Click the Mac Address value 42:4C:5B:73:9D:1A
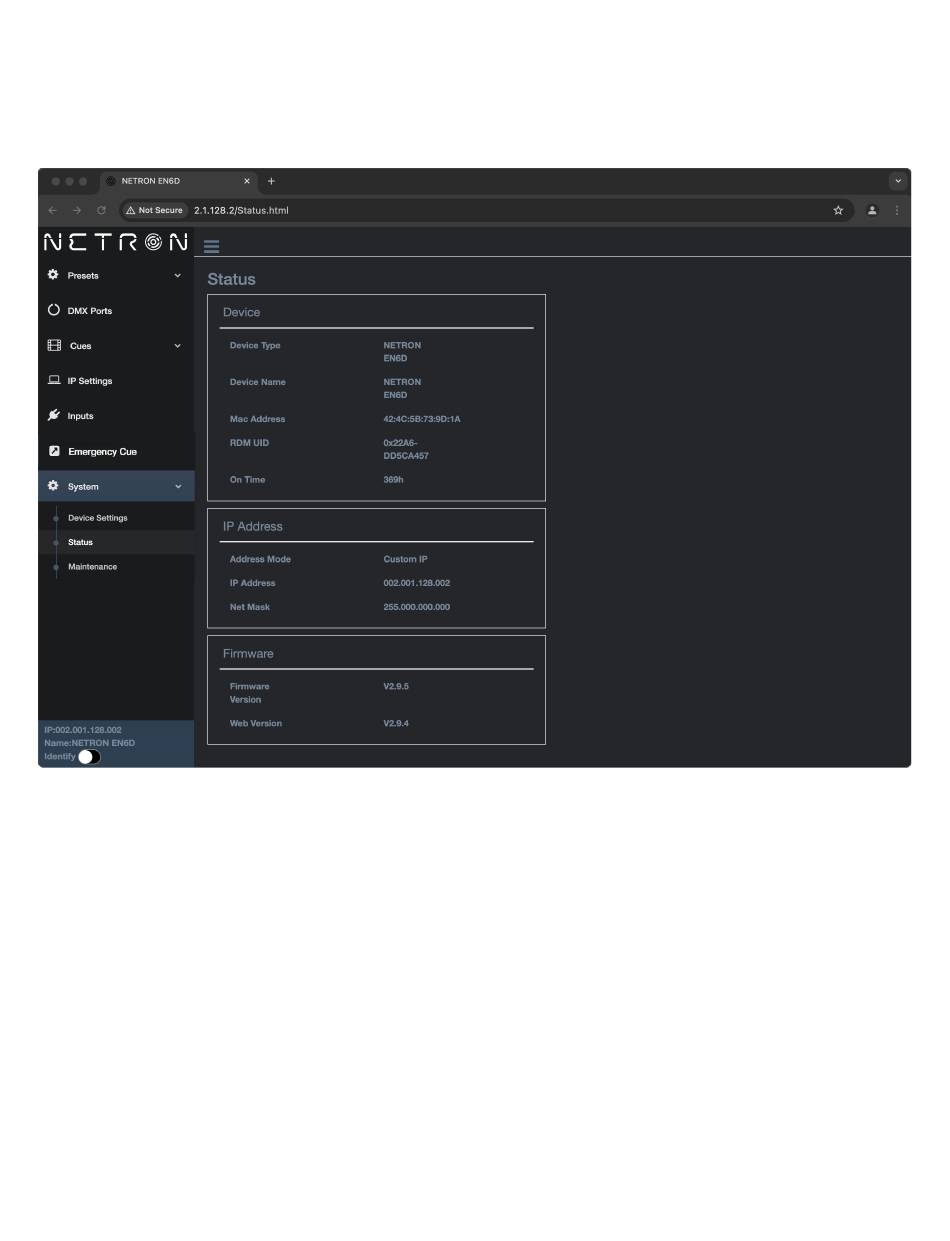Viewport: 950px width, 1241px height. 422,419
